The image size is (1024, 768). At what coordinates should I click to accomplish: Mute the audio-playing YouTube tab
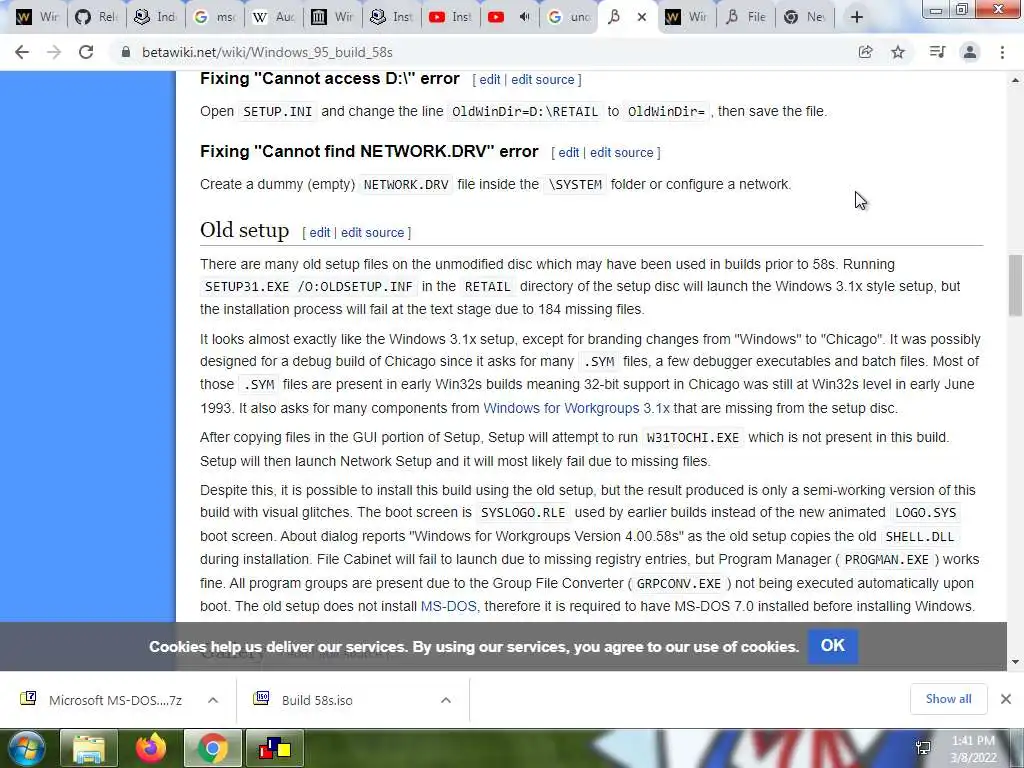[524, 17]
